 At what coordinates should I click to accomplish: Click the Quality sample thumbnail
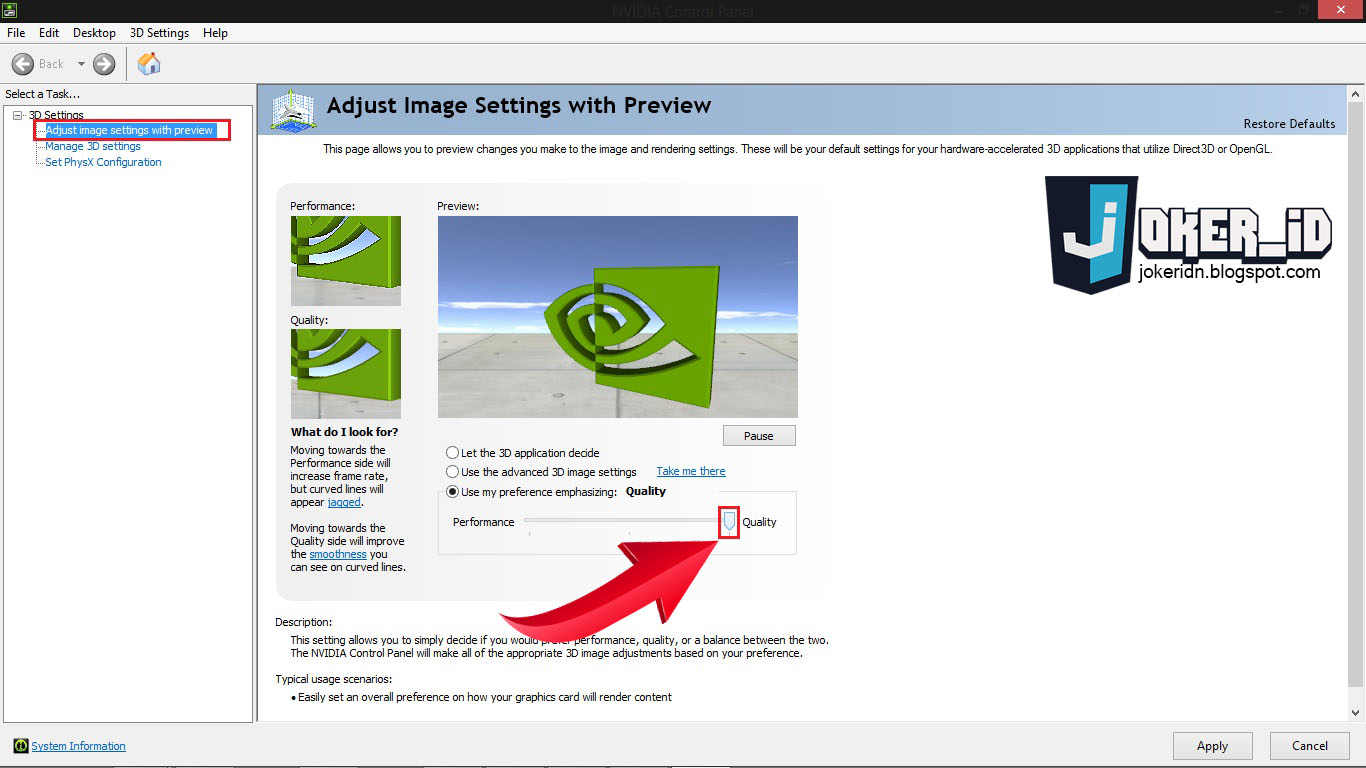click(346, 374)
